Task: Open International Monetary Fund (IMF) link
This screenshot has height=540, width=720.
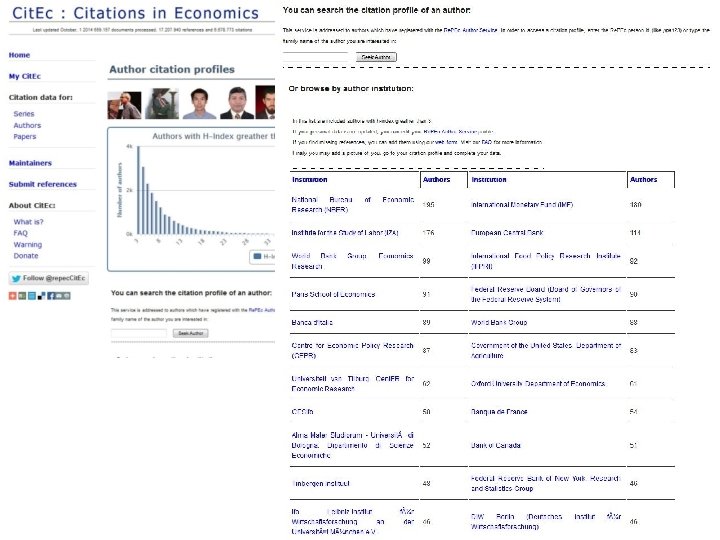Action: [522, 205]
